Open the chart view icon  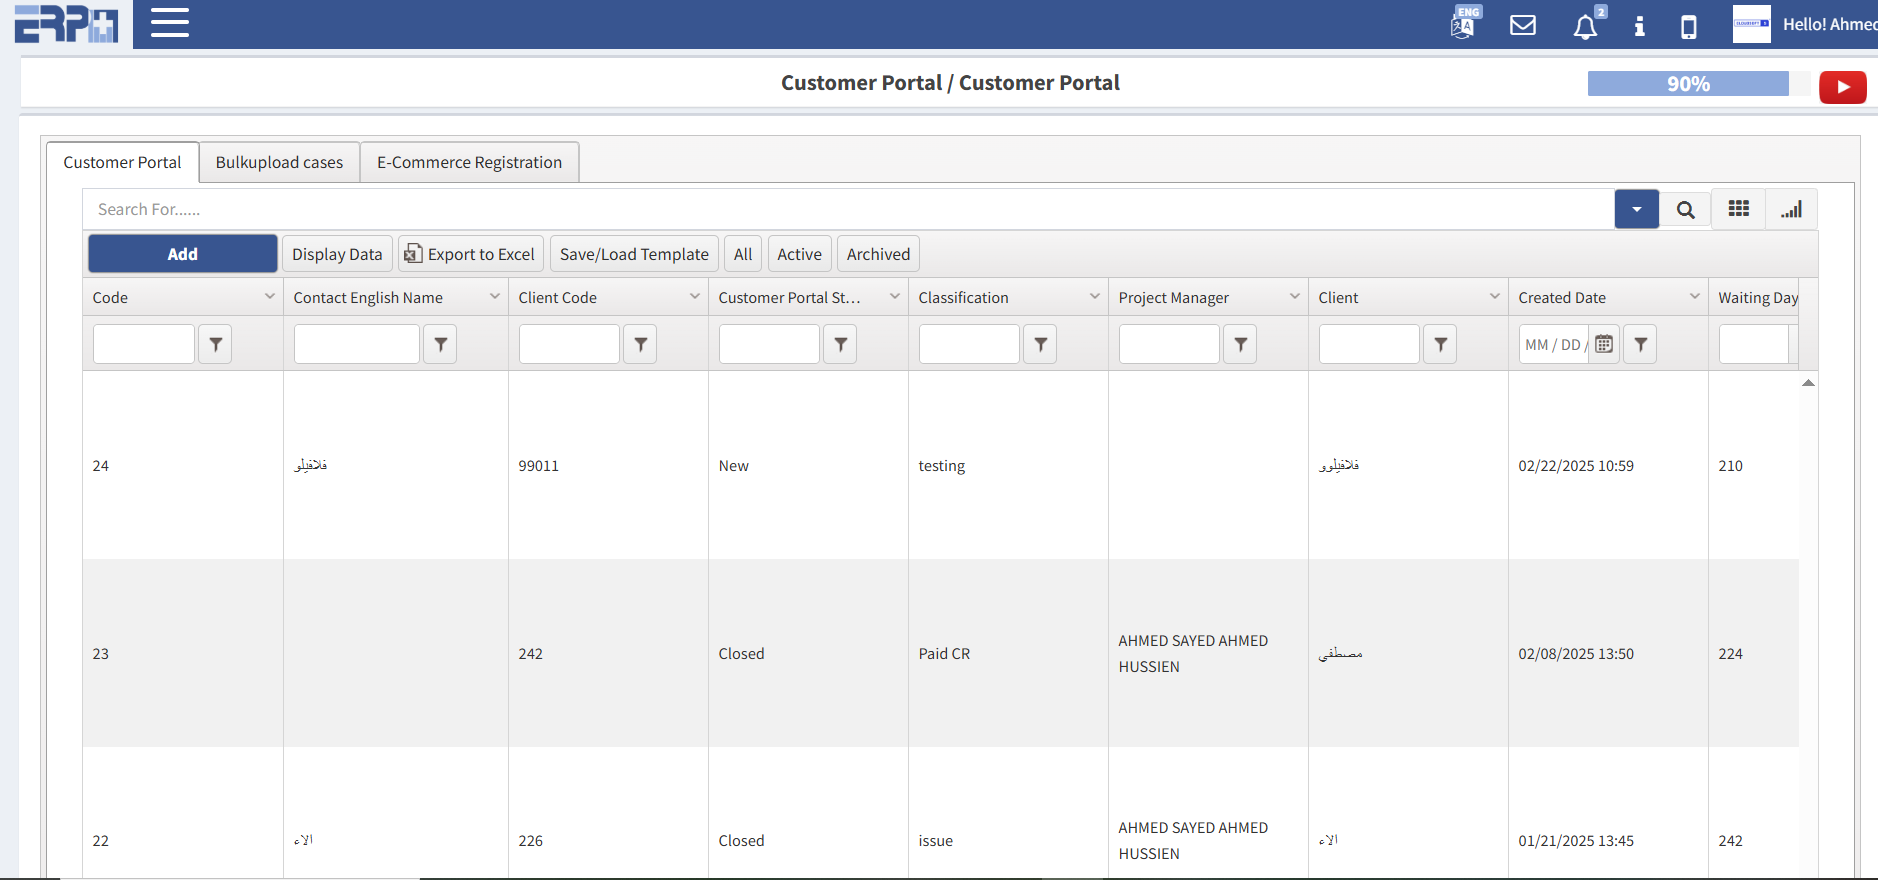pos(1791,209)
